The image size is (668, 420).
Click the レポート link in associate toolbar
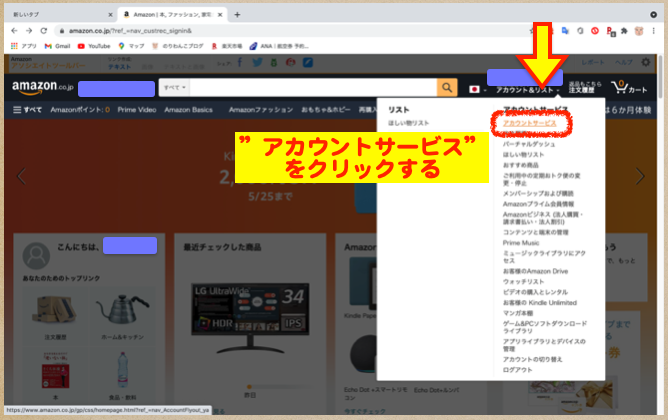click(x=593, y=62)
